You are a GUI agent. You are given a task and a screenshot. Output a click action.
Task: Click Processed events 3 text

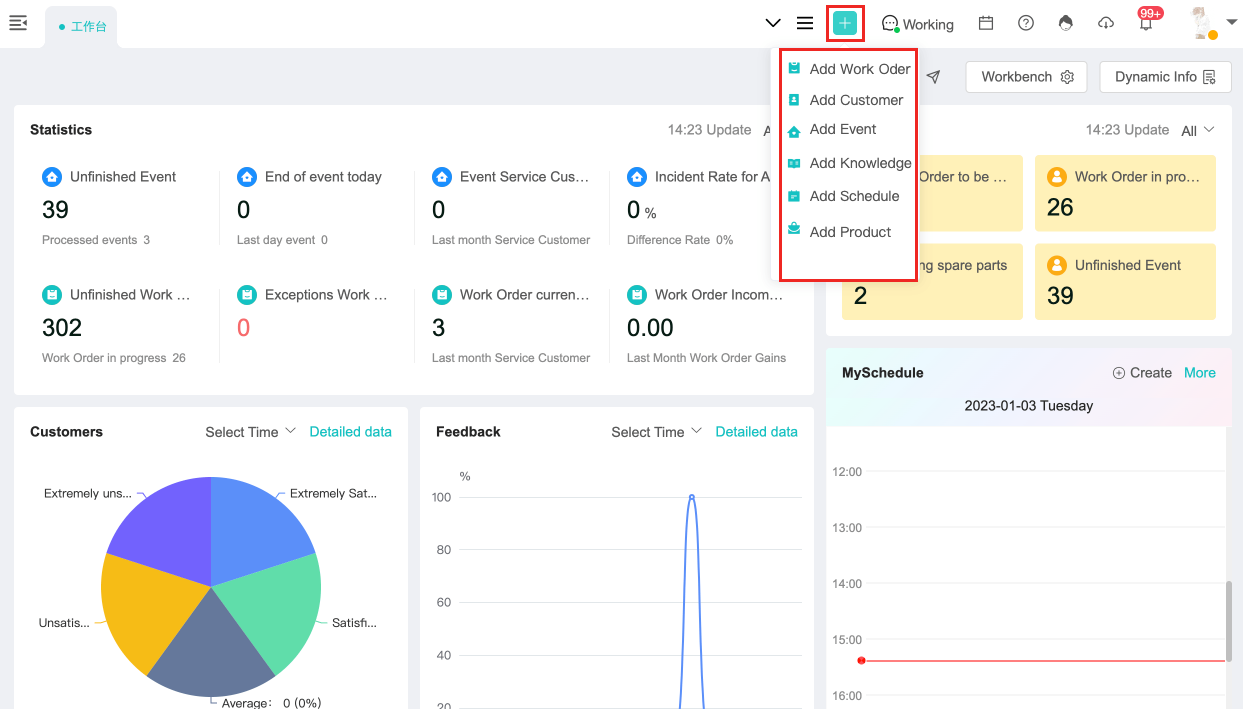[x=96, y=240]
